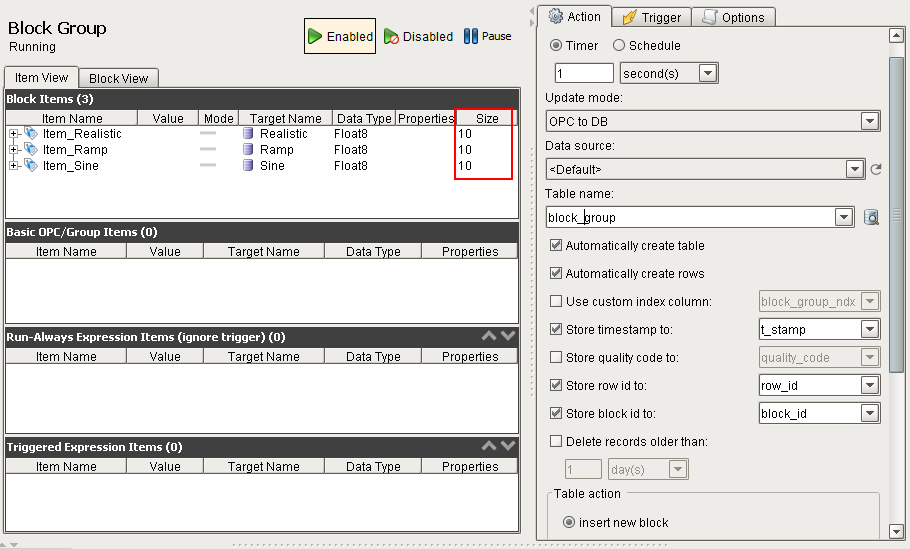Uncheck Automatically create table

click(x=556, y=245)
